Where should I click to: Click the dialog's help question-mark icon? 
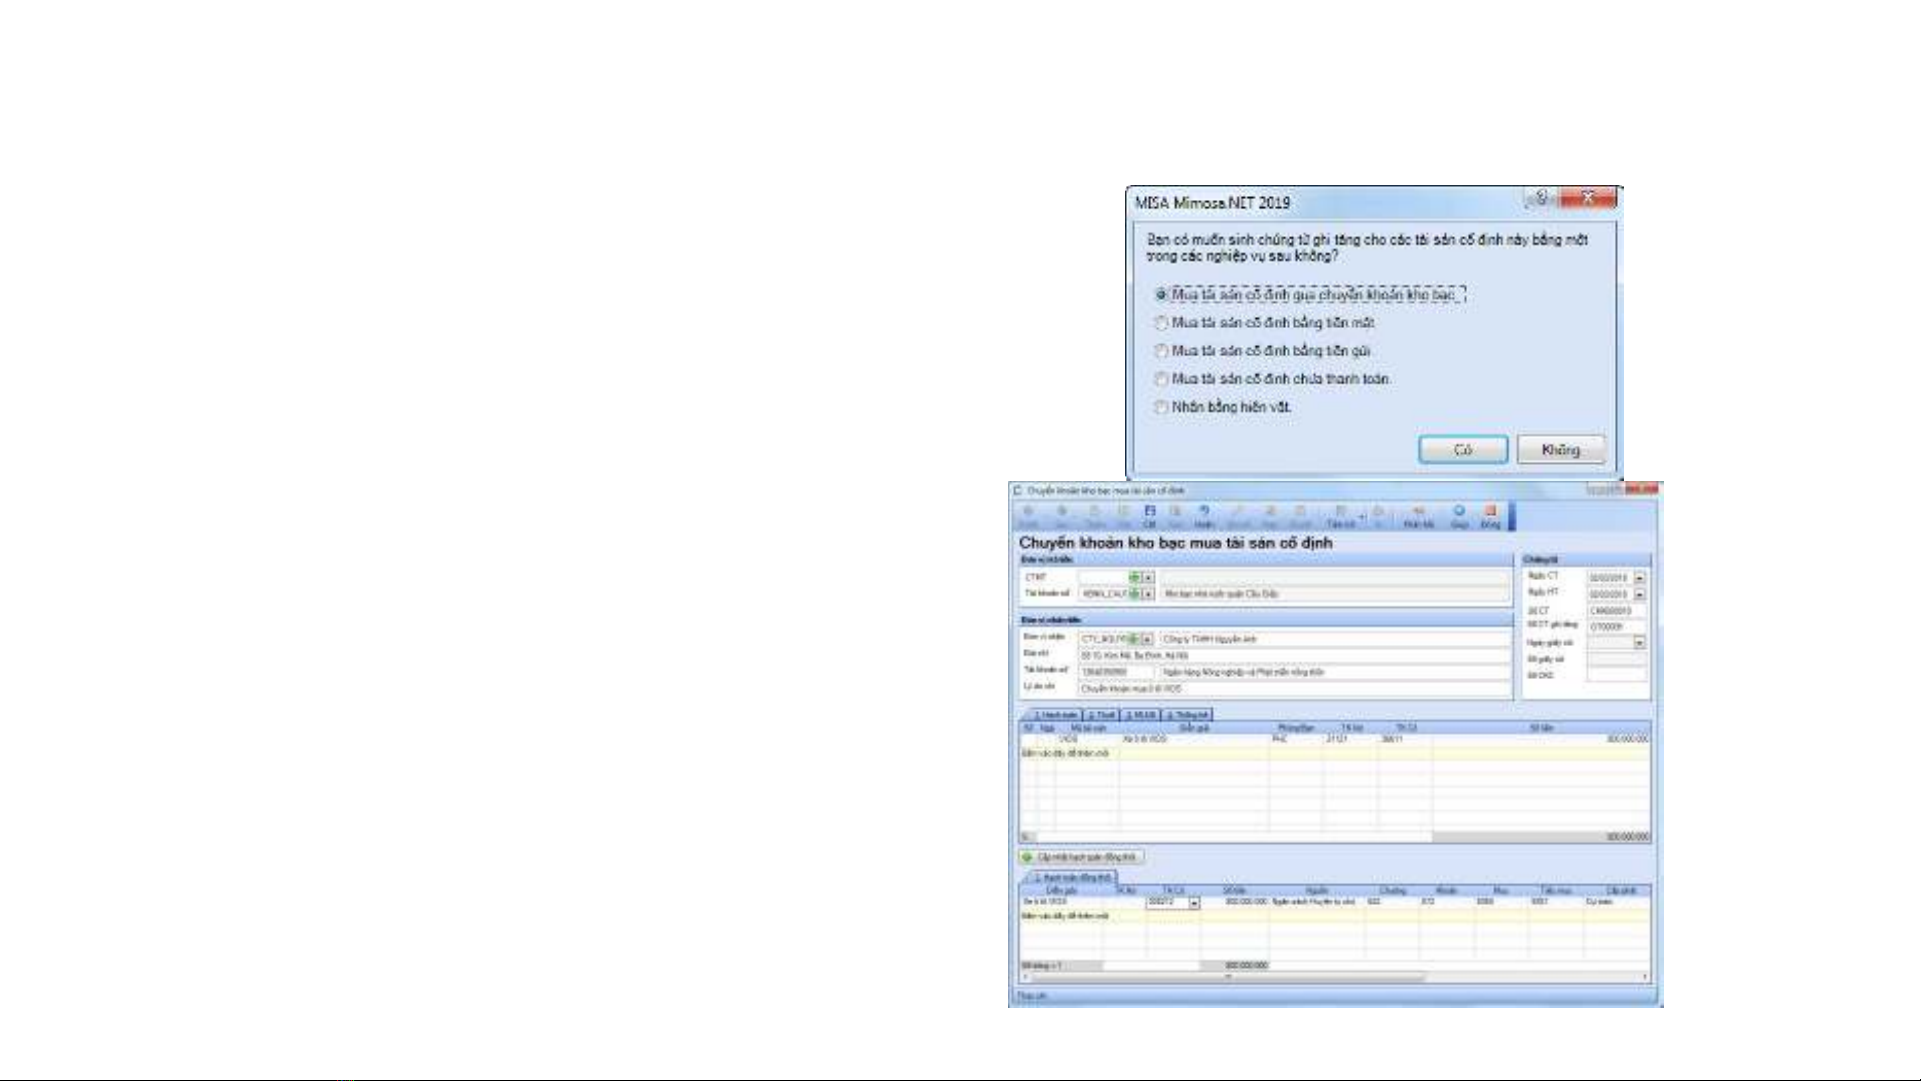[1541, 199]
